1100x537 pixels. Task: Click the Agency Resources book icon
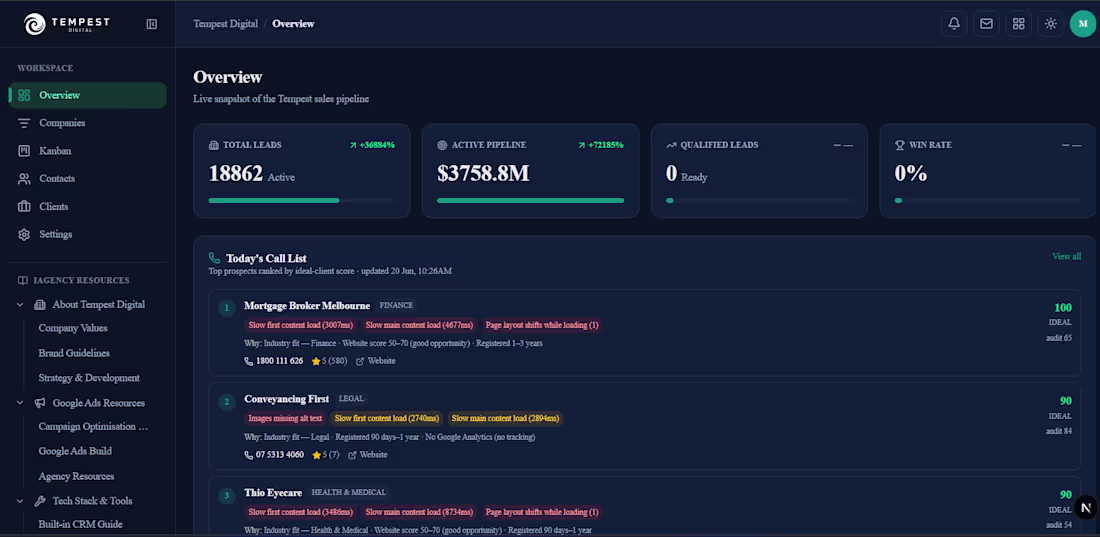point(22,280)
